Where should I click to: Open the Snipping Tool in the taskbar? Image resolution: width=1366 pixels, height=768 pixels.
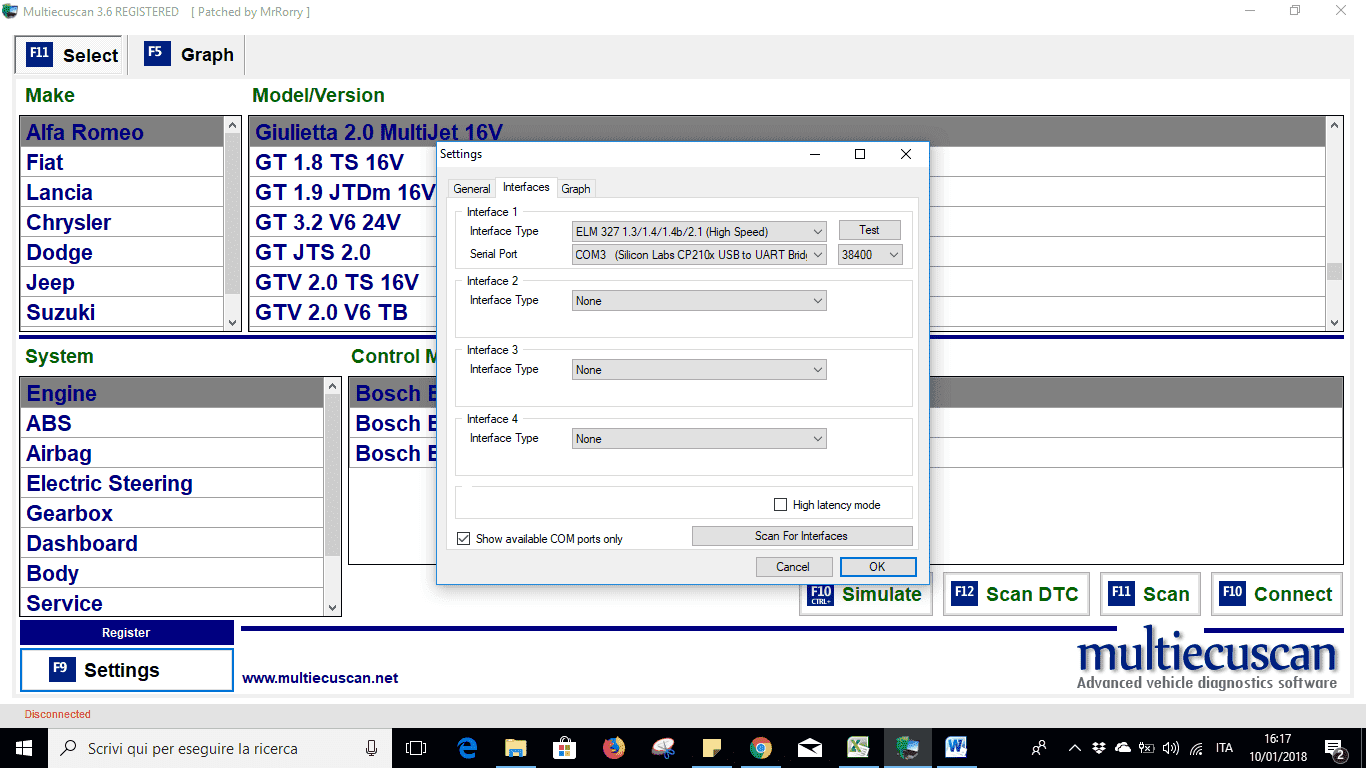click(x=663, y=748)
